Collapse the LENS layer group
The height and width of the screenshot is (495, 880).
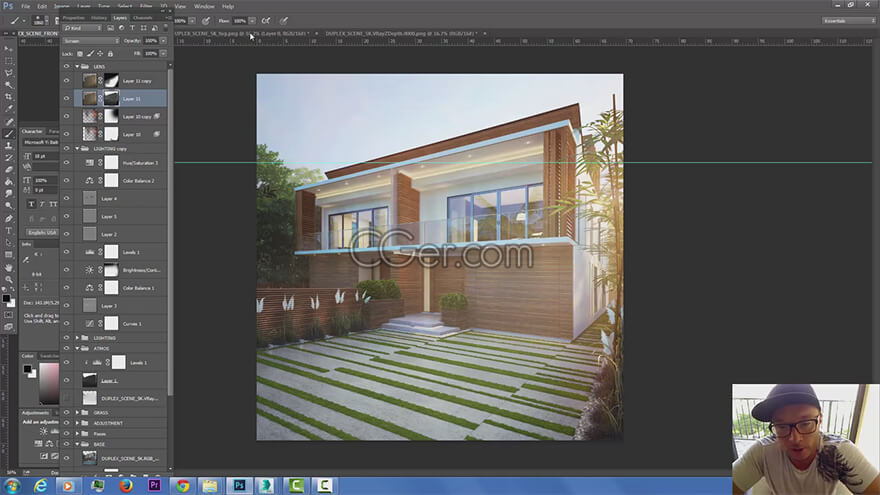pos(77,66)
